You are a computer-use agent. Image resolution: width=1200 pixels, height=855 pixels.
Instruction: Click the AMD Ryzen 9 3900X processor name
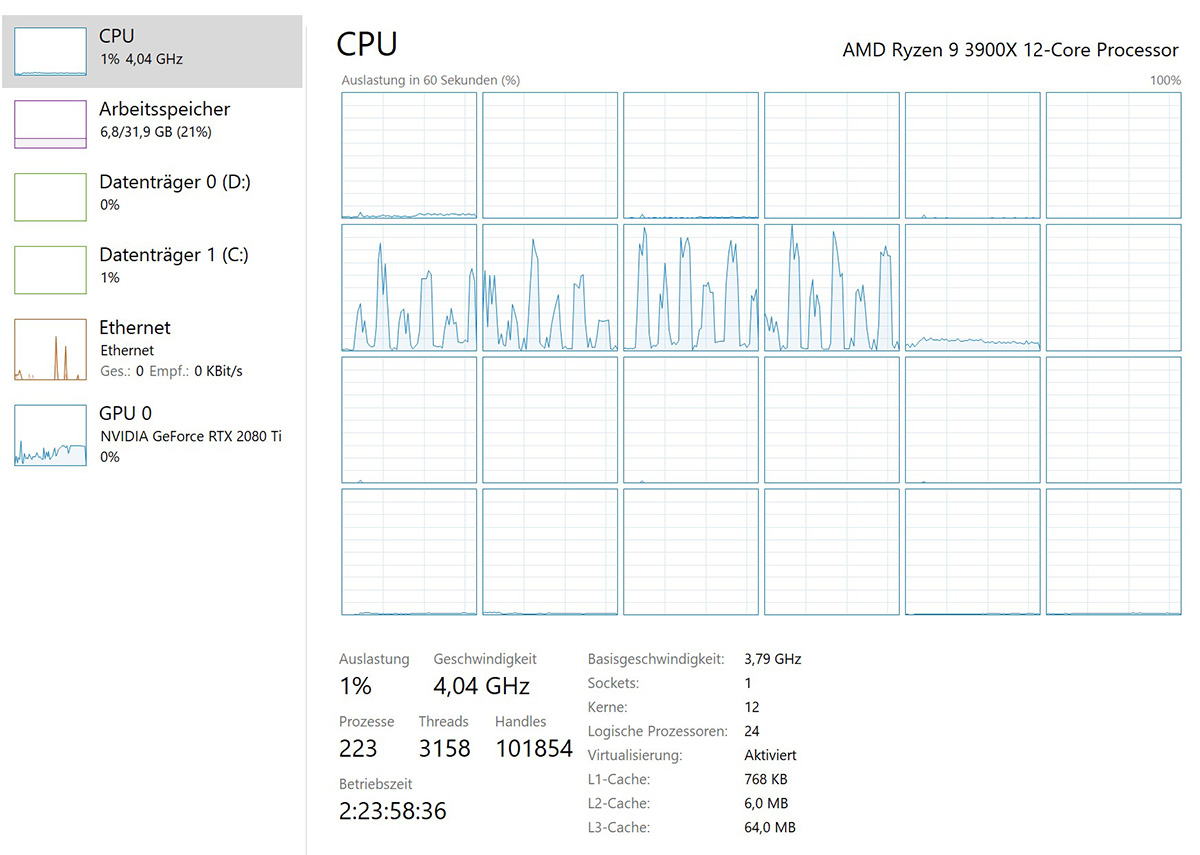point(1010,49)
